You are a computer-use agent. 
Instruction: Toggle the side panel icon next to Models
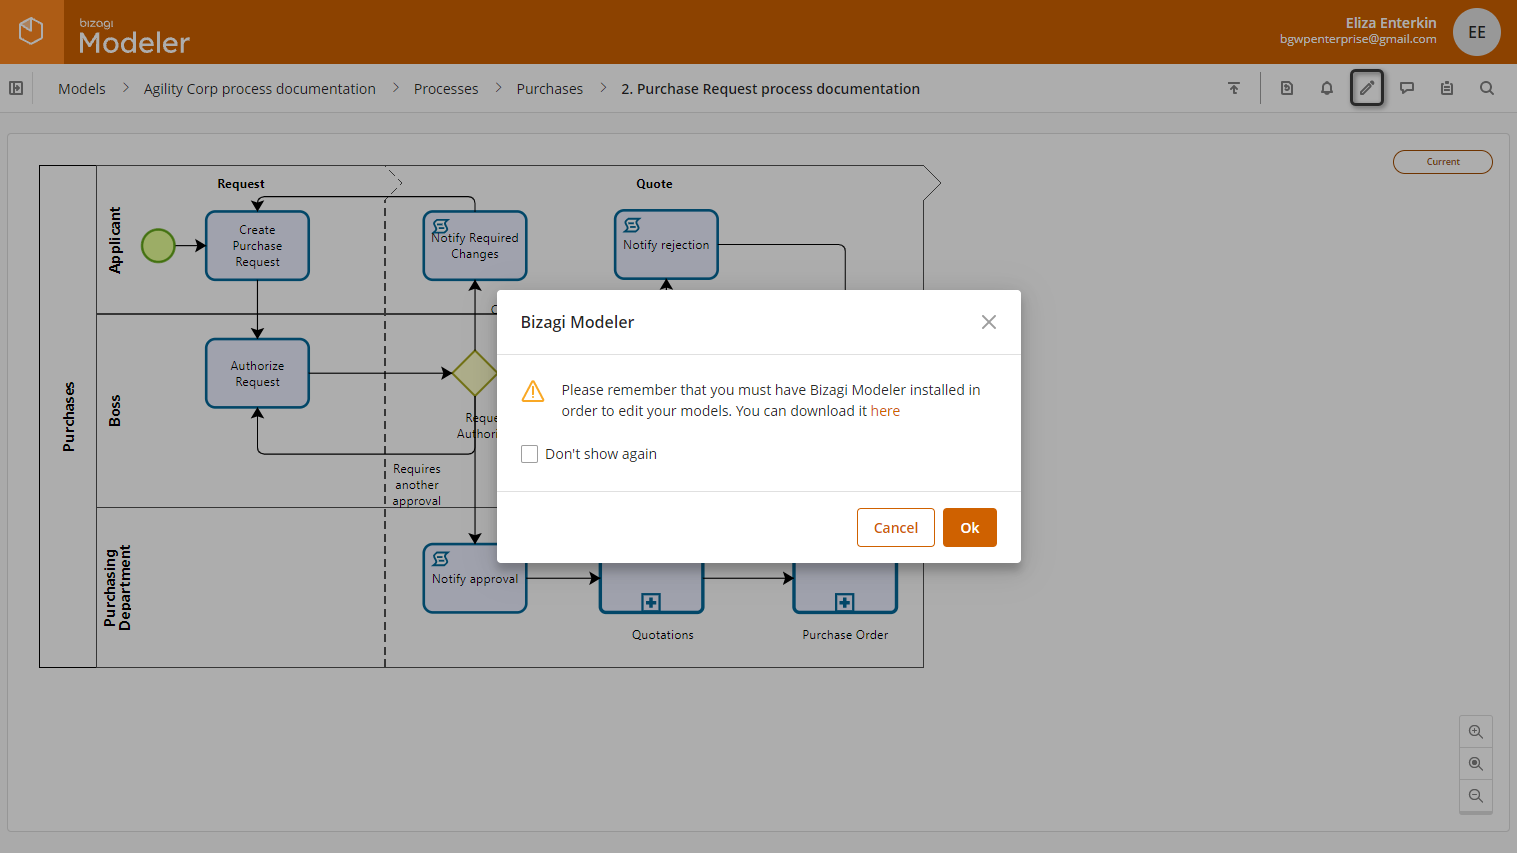[x=16, y=88]
